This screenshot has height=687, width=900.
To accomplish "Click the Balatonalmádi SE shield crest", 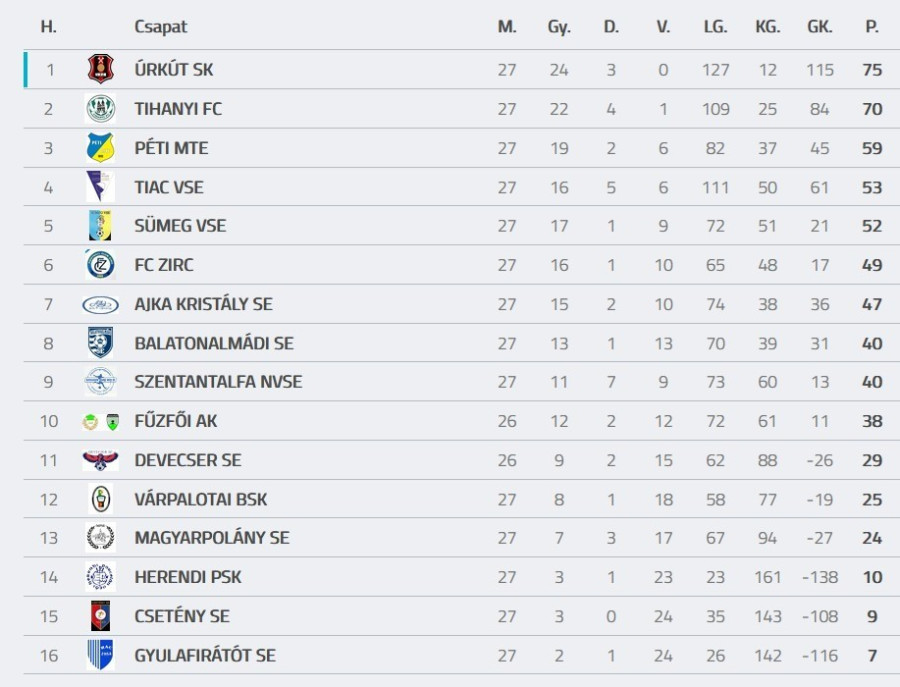I will point(100,343).
